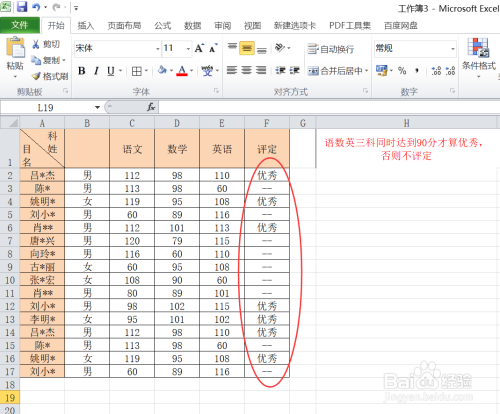
Task: Click the accounting number format icon
Action: point(381,70)
